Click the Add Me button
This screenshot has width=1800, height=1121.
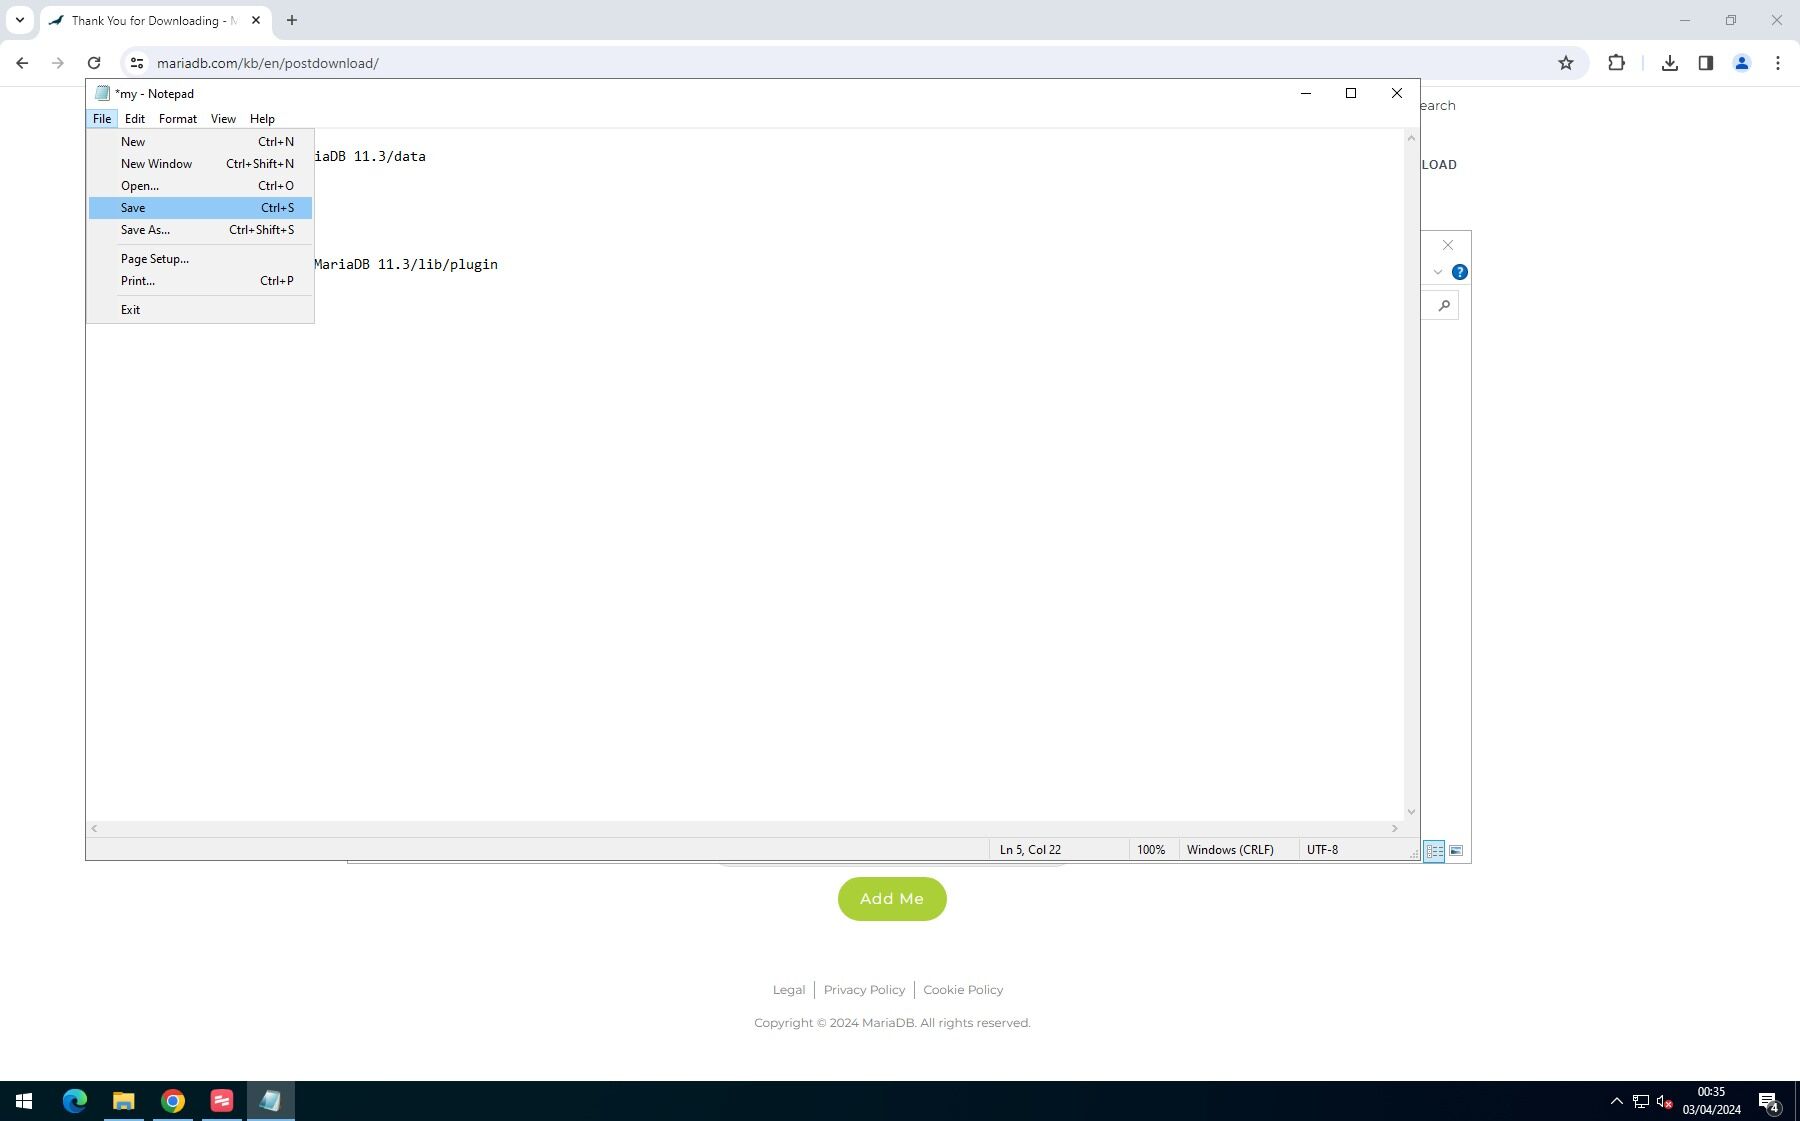[892, 899]
